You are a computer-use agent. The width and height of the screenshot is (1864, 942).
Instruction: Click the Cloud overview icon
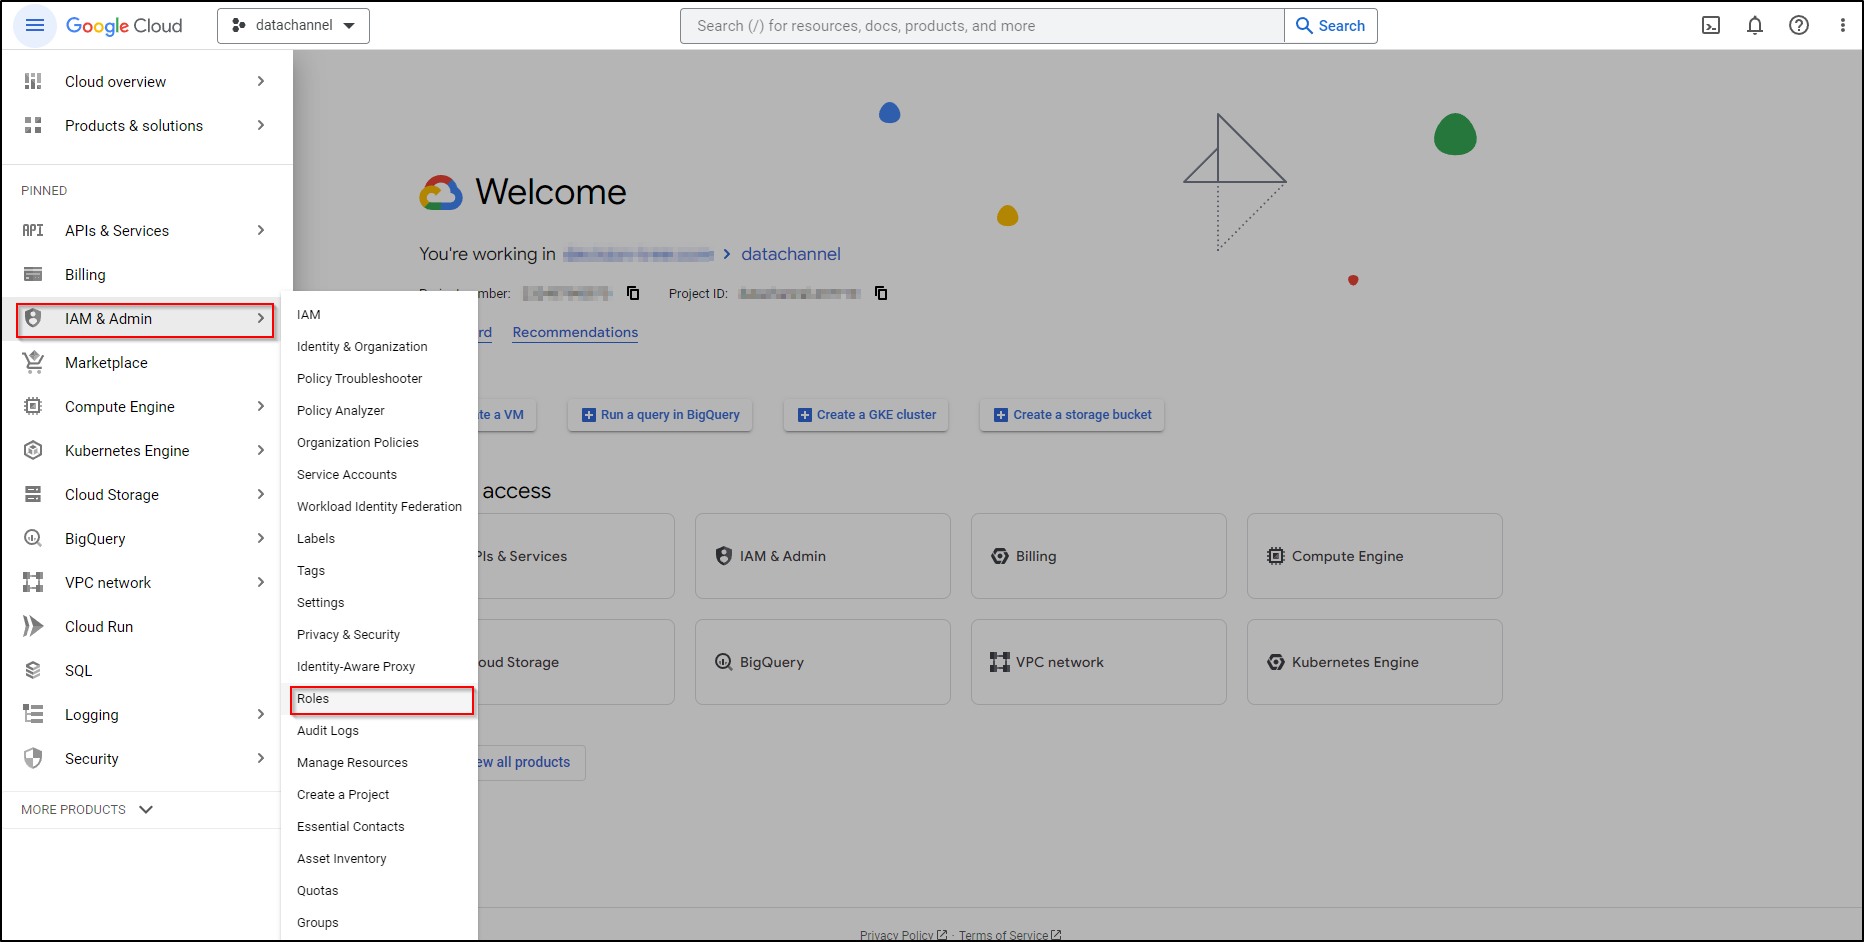pos(33,81)
